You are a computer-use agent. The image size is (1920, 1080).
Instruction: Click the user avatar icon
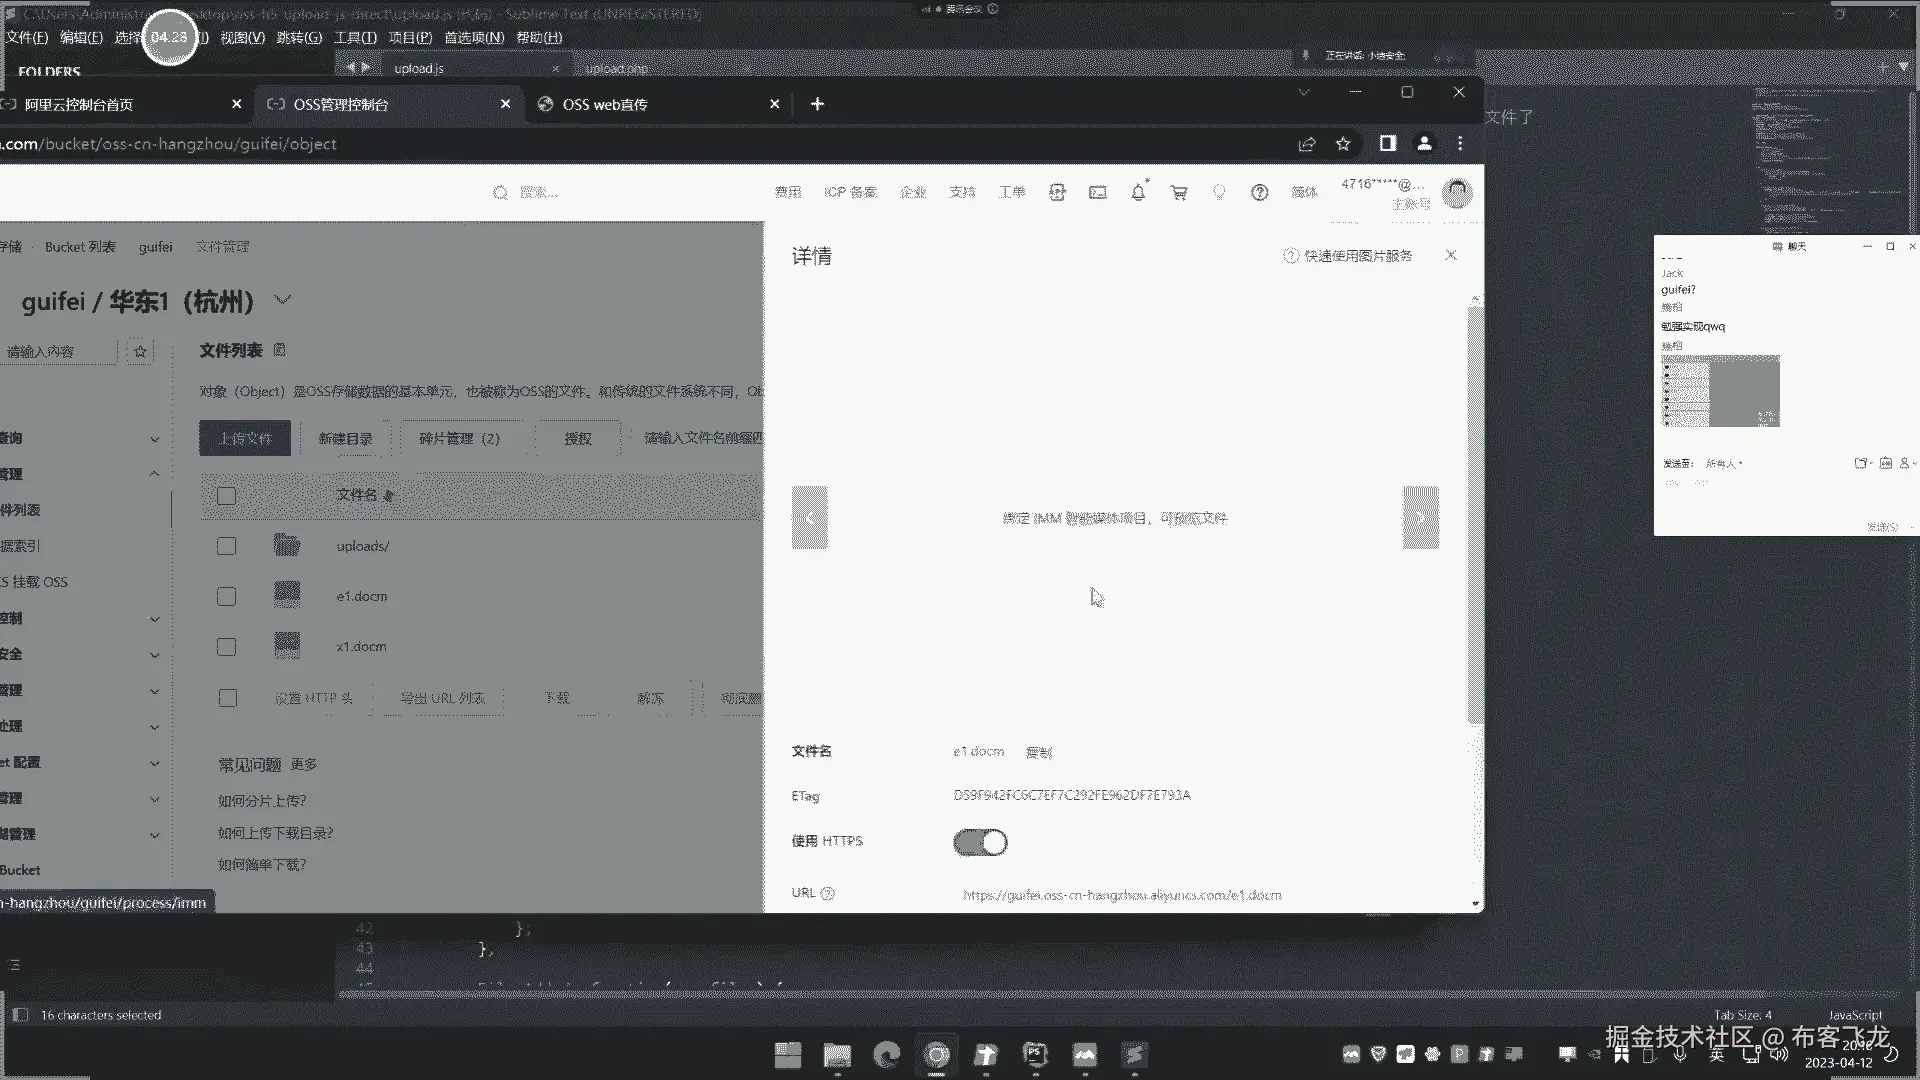[1457, 191]
